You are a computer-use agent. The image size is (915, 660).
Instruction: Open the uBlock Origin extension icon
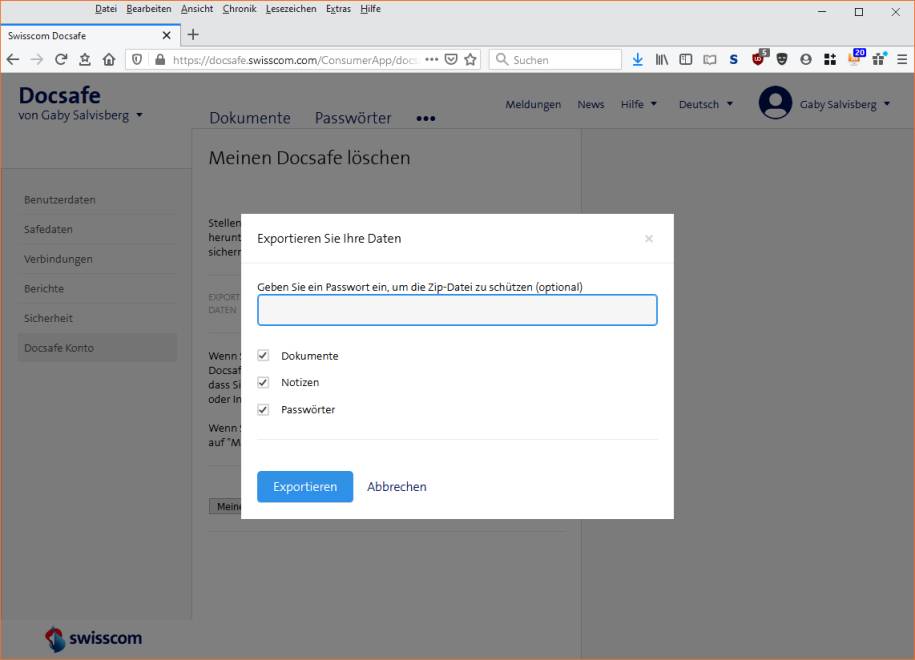pos(759,58)
